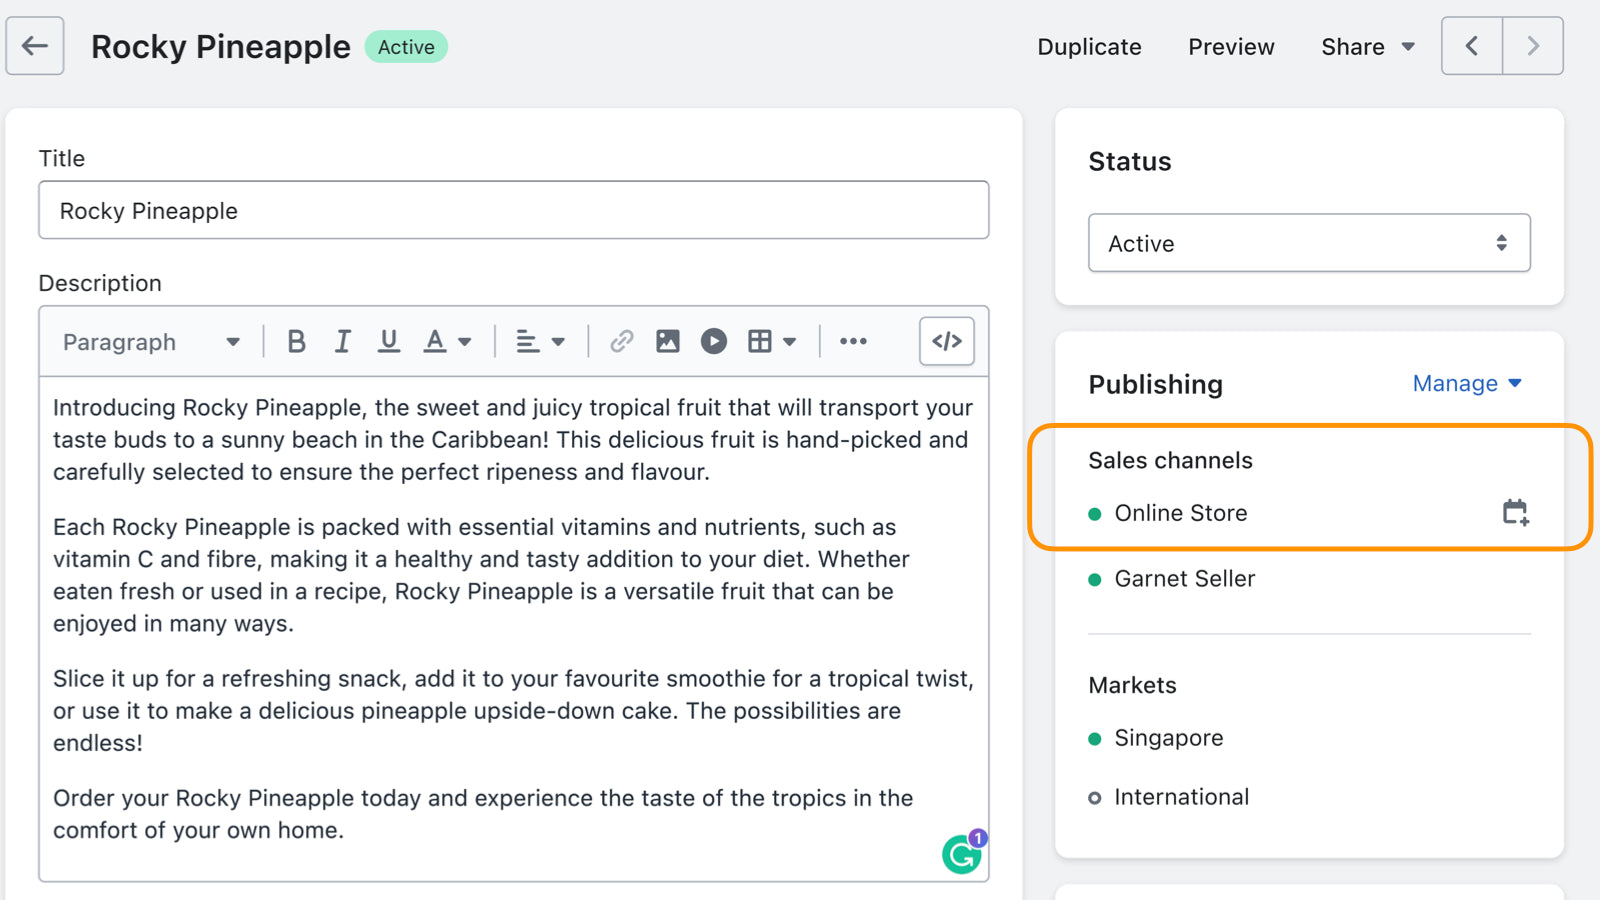The height and width of the screenshot is (900, 1600).
Task: Open more formatting options
Action: pyautogui.click(x=853, y=341)
